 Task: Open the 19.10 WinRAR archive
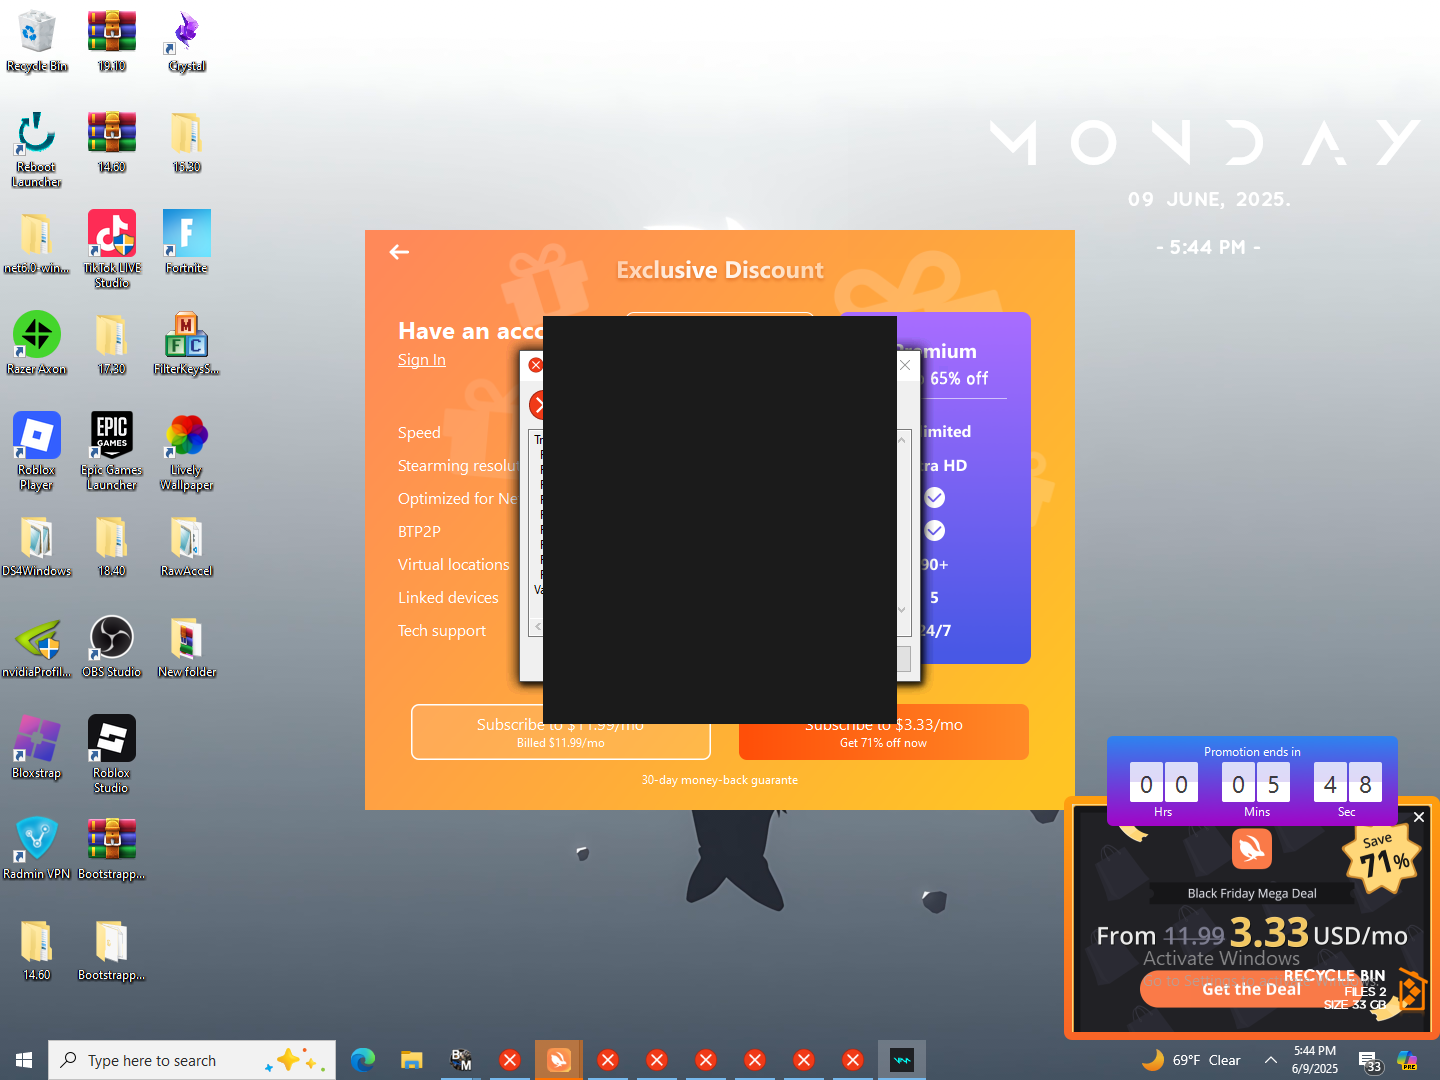click(112, 41)
